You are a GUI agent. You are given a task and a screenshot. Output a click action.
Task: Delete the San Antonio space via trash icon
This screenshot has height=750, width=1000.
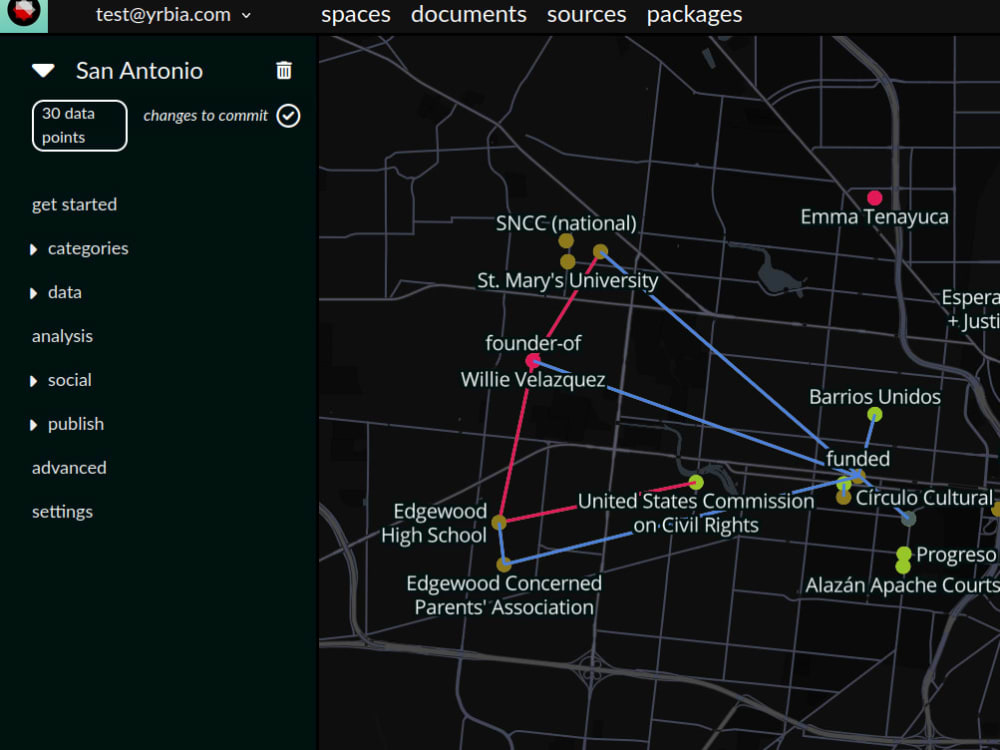click(x=284, y=70)
